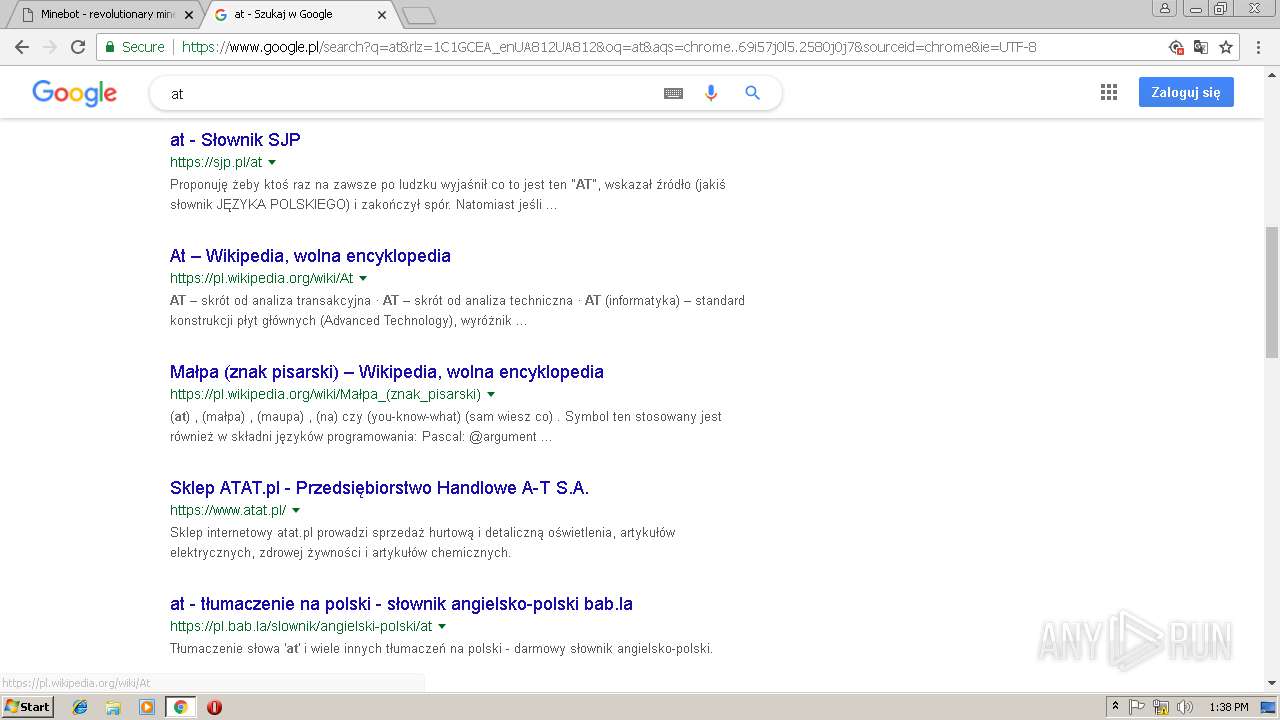Expand dropdown next to pl.wikipedia.org/wiki/At URL
This screenshot has width=1280, height=720.
point(363,279)
